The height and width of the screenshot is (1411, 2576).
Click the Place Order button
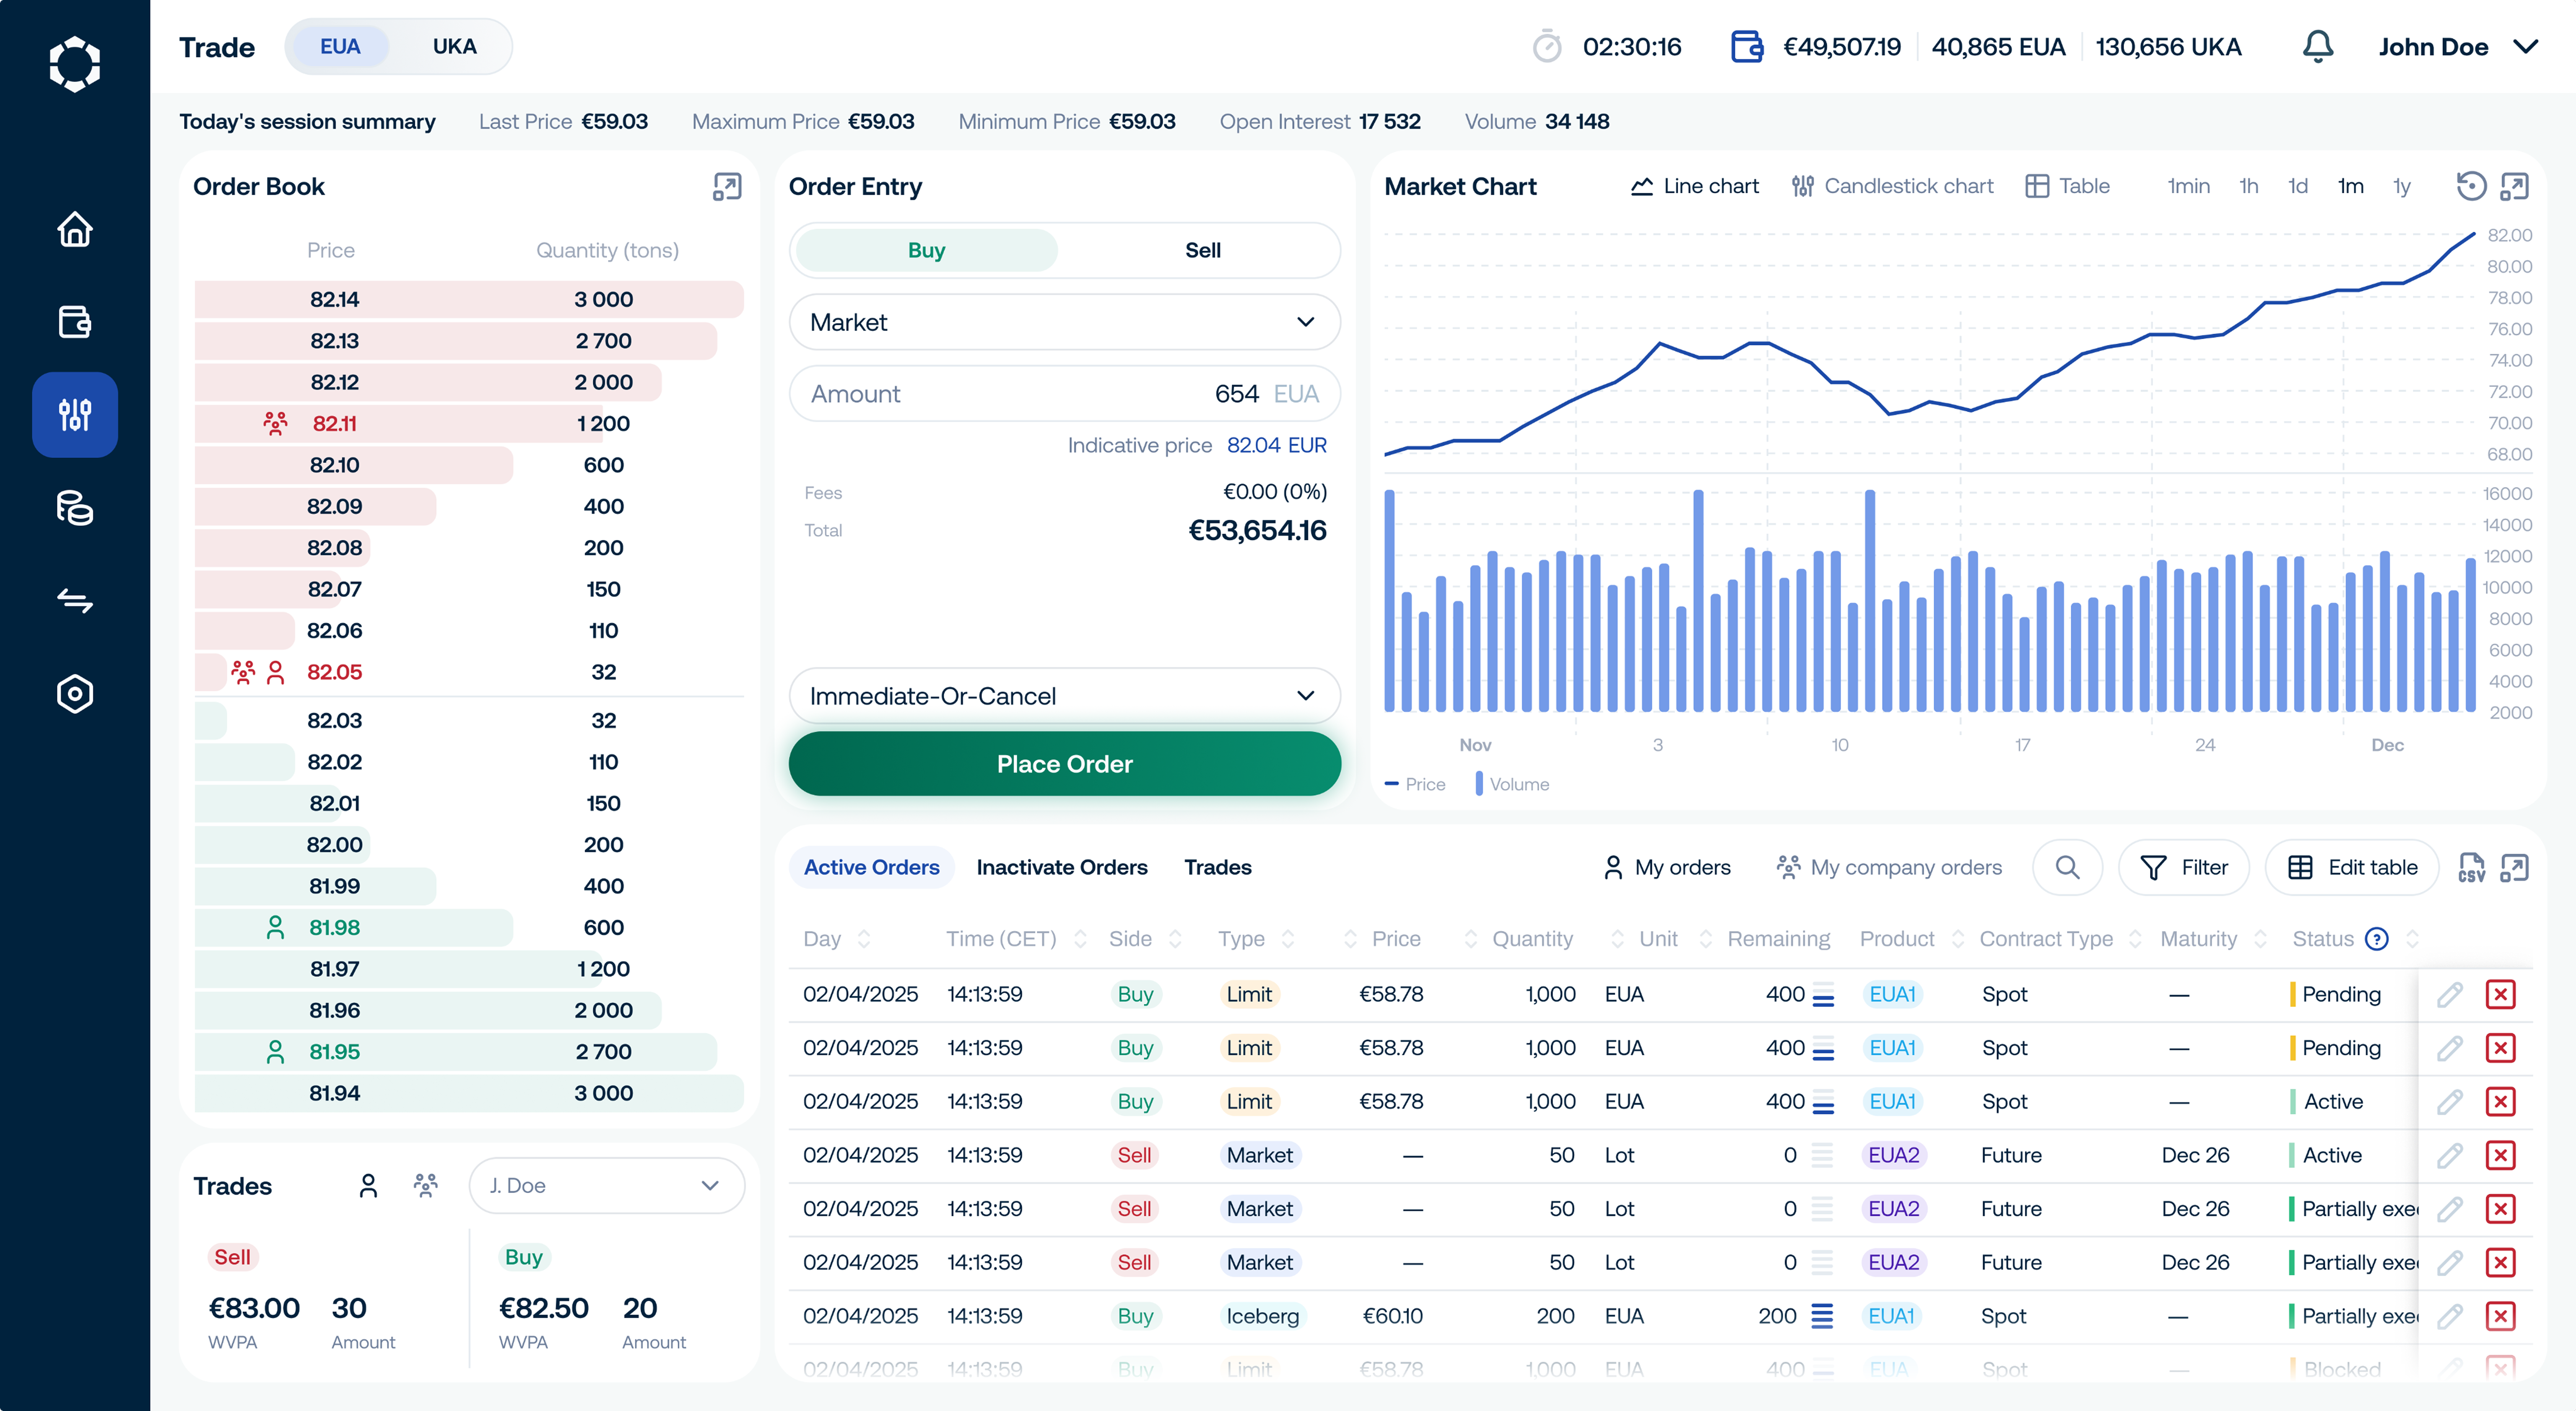[1064, 765]
